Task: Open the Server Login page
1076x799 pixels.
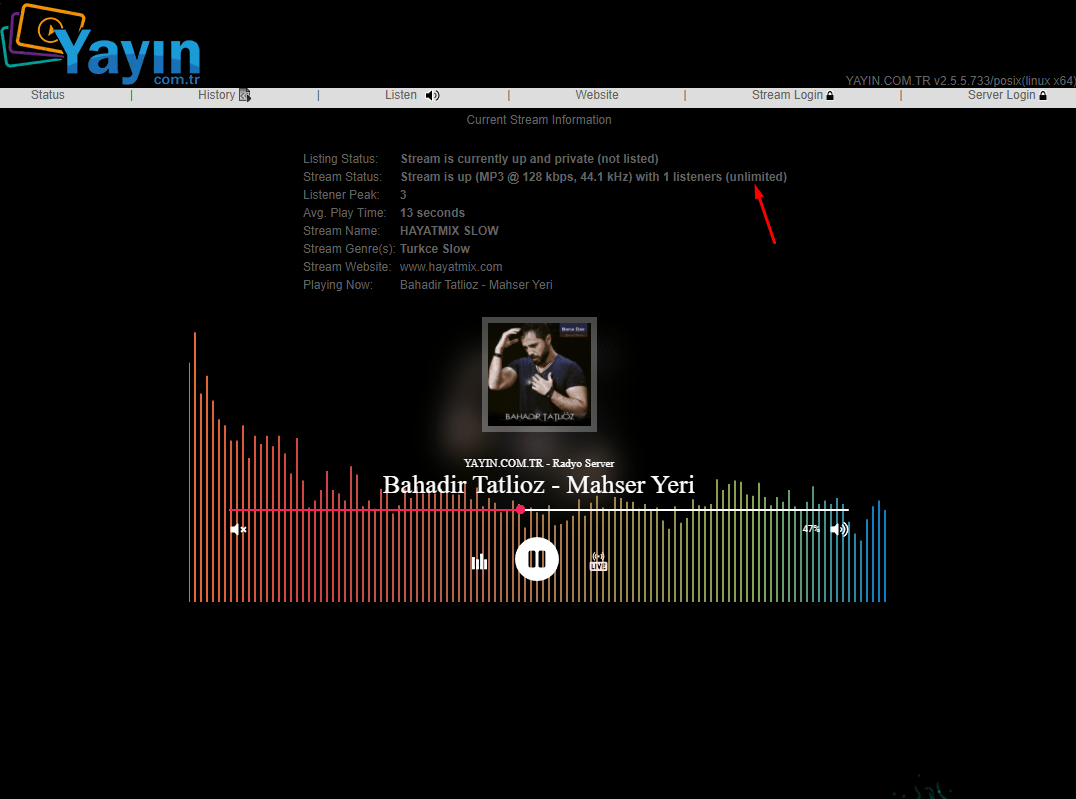Action: (1007, 95)
